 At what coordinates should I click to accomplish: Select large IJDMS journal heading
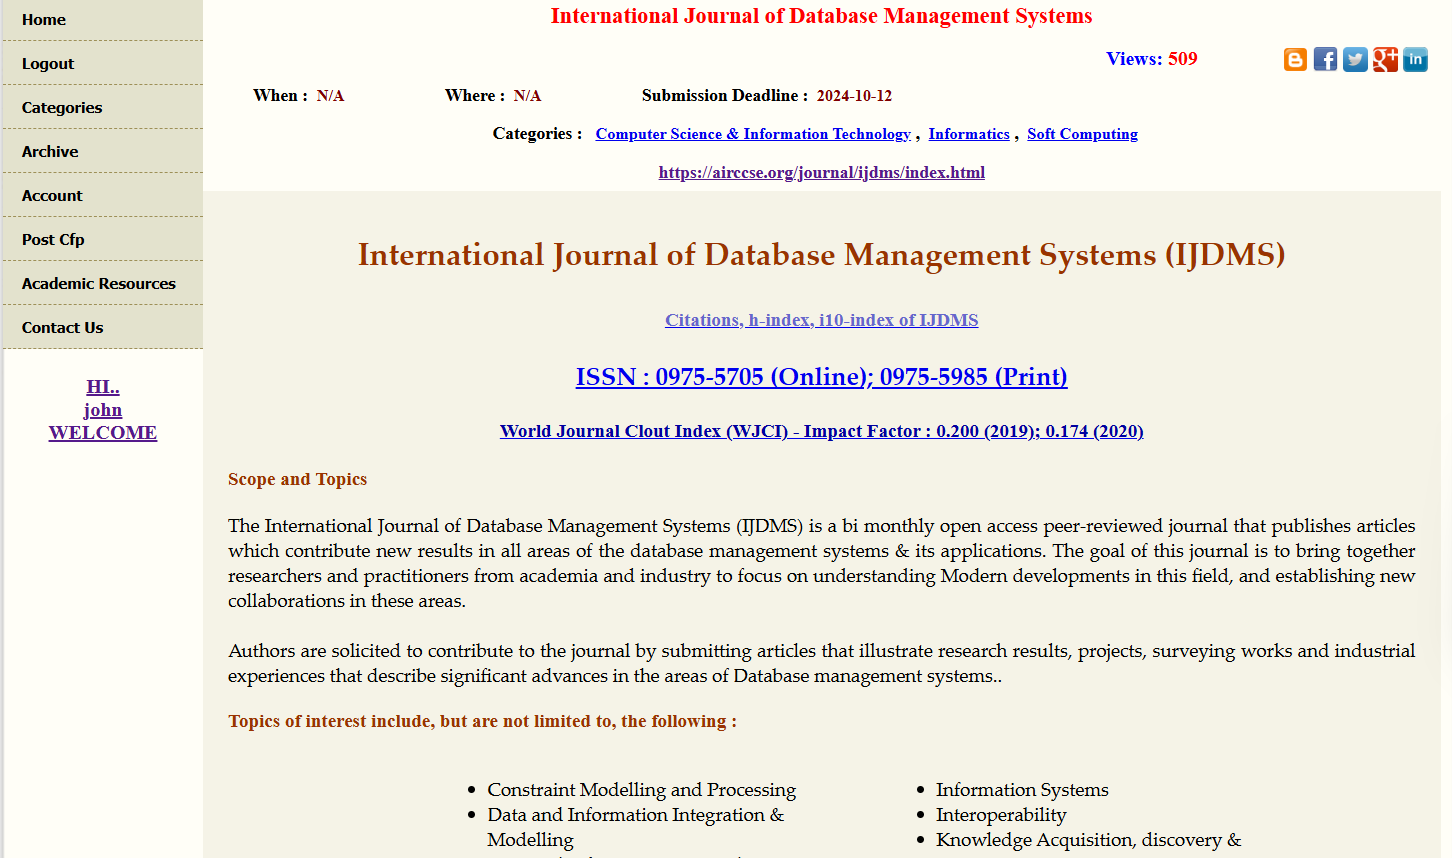(x=822, y=255)
